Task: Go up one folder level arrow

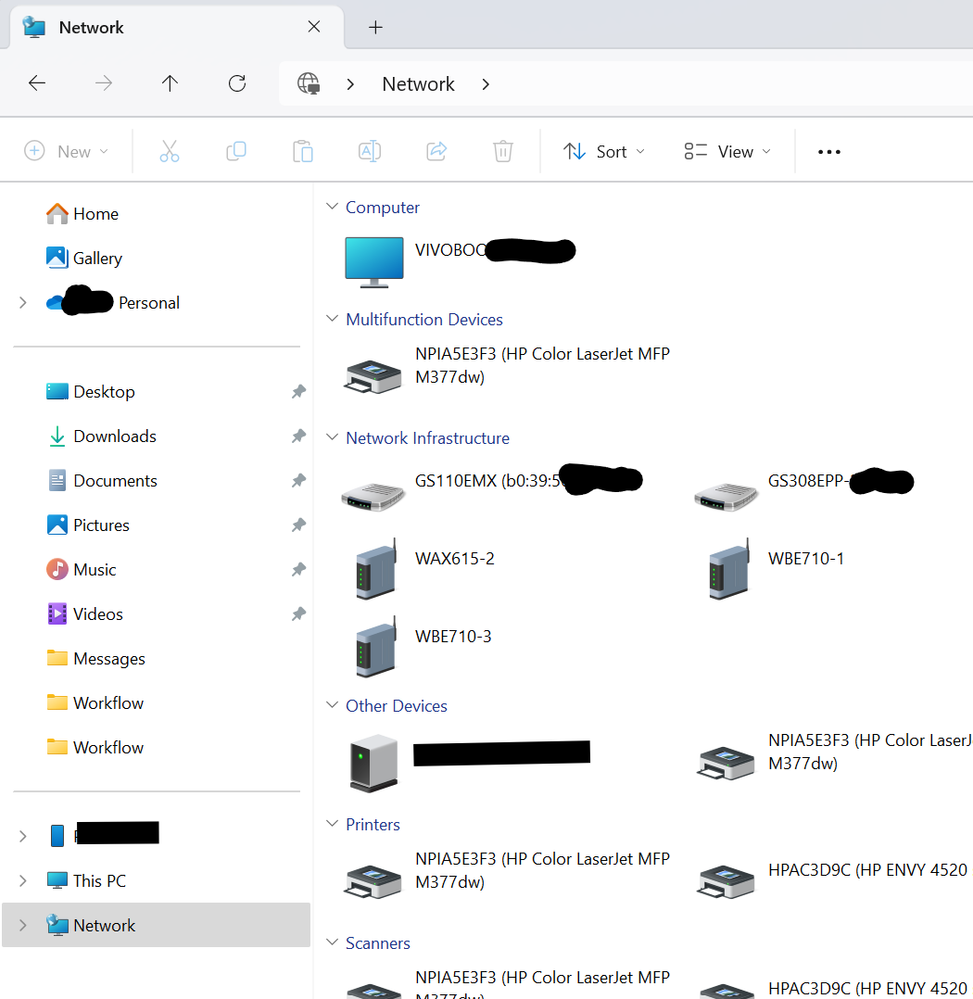Action: tap(170, 84)
